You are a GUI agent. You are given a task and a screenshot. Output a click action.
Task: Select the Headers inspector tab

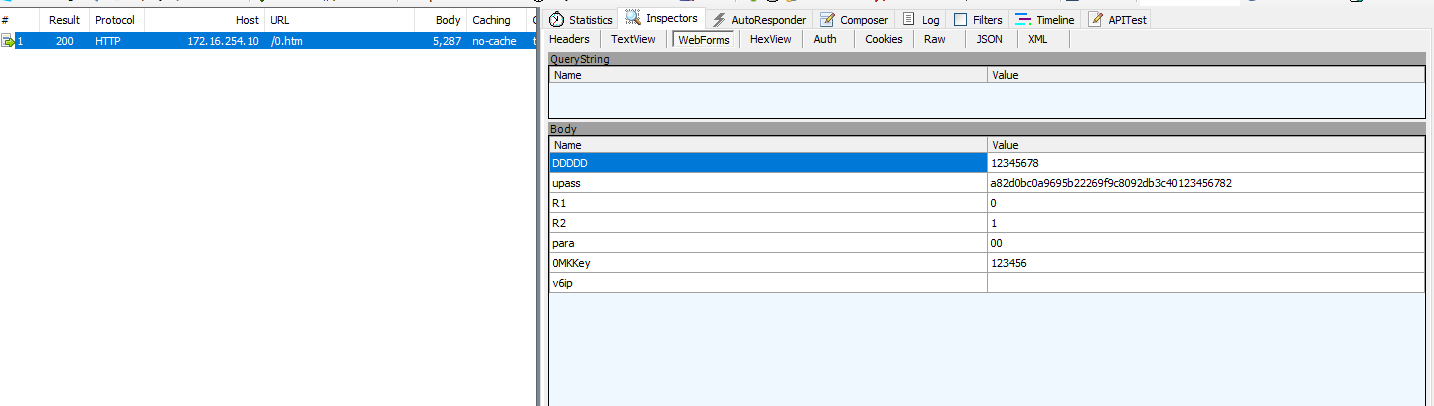(570, 39)
